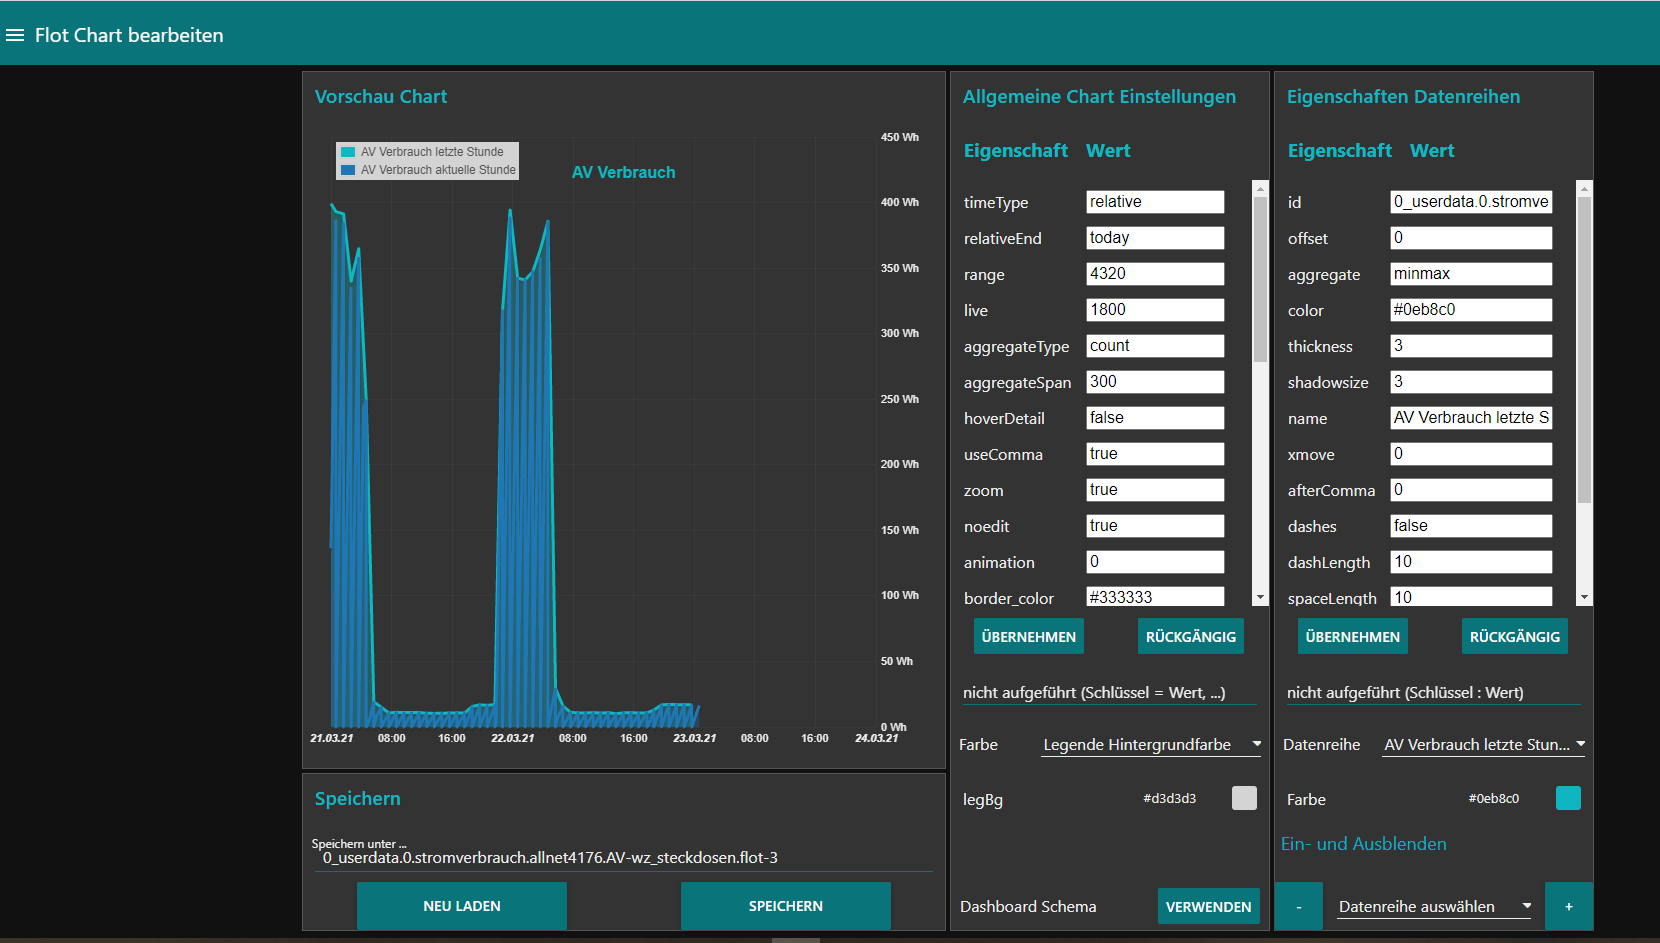Viewport: 1660px width, 943px height.
Task: Apply data series settings with ÜBERNEHMEN
Action: [x=1353, y=636]
